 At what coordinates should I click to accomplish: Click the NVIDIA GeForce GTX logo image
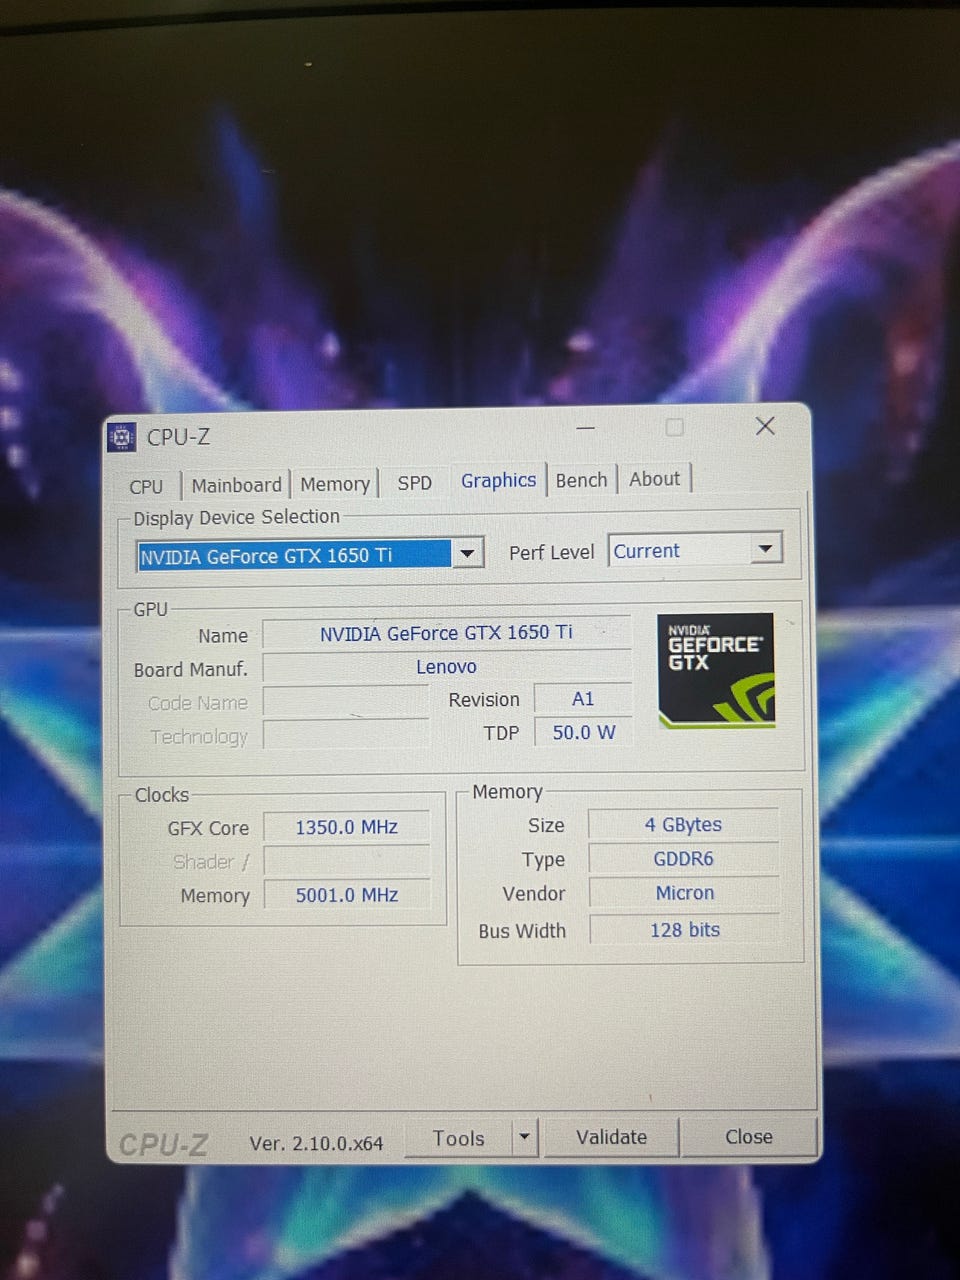pos(716,670)
